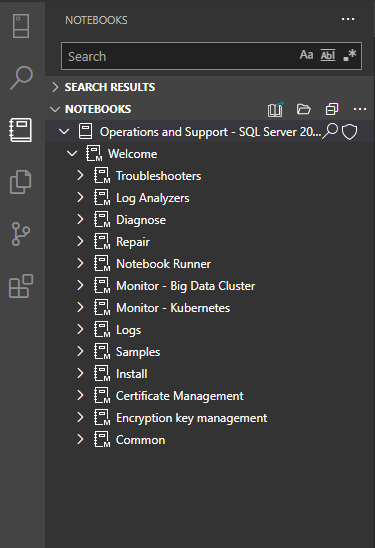Image resolution: width=375 pixels, height=548 pixels.
Task: Open Encryption key management entry
Action: pos(192,418)
